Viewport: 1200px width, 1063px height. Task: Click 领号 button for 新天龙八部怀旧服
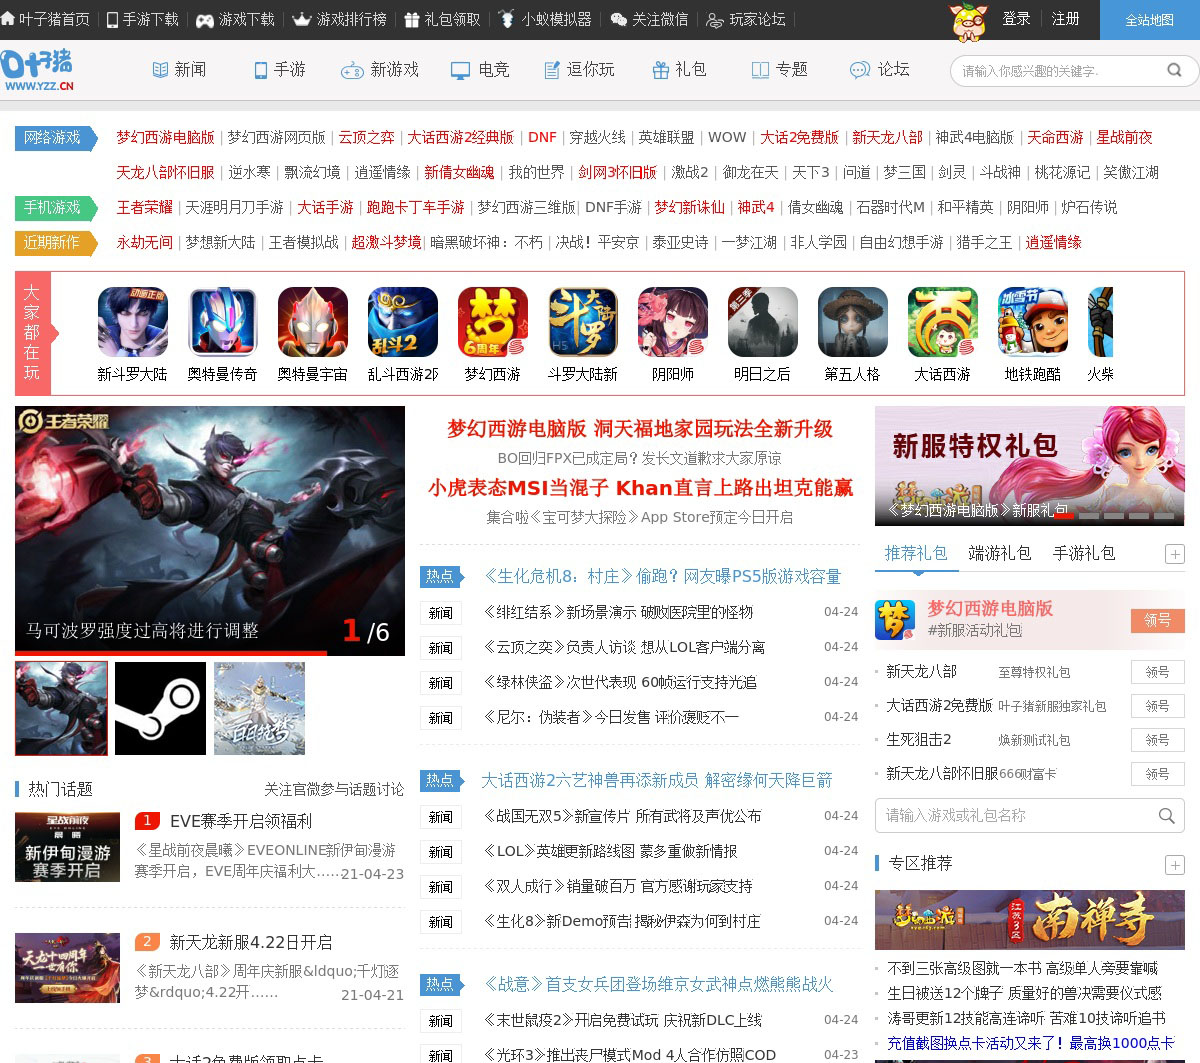(x=1157, y=774)
